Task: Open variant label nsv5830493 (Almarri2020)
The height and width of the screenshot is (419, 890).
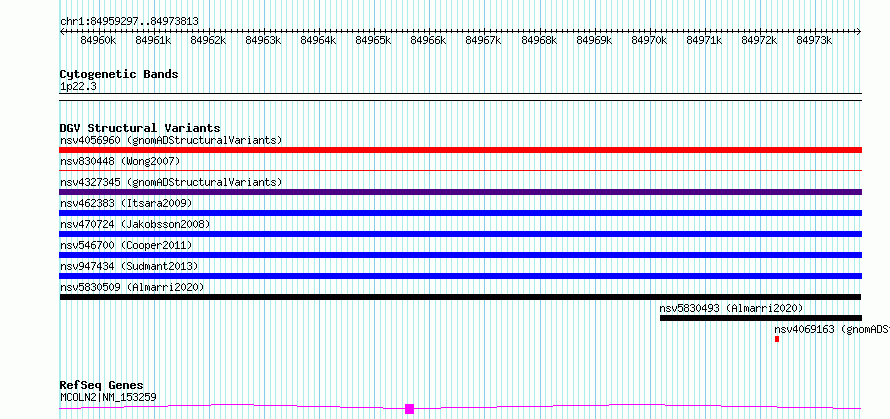Action: pos(731,308)
